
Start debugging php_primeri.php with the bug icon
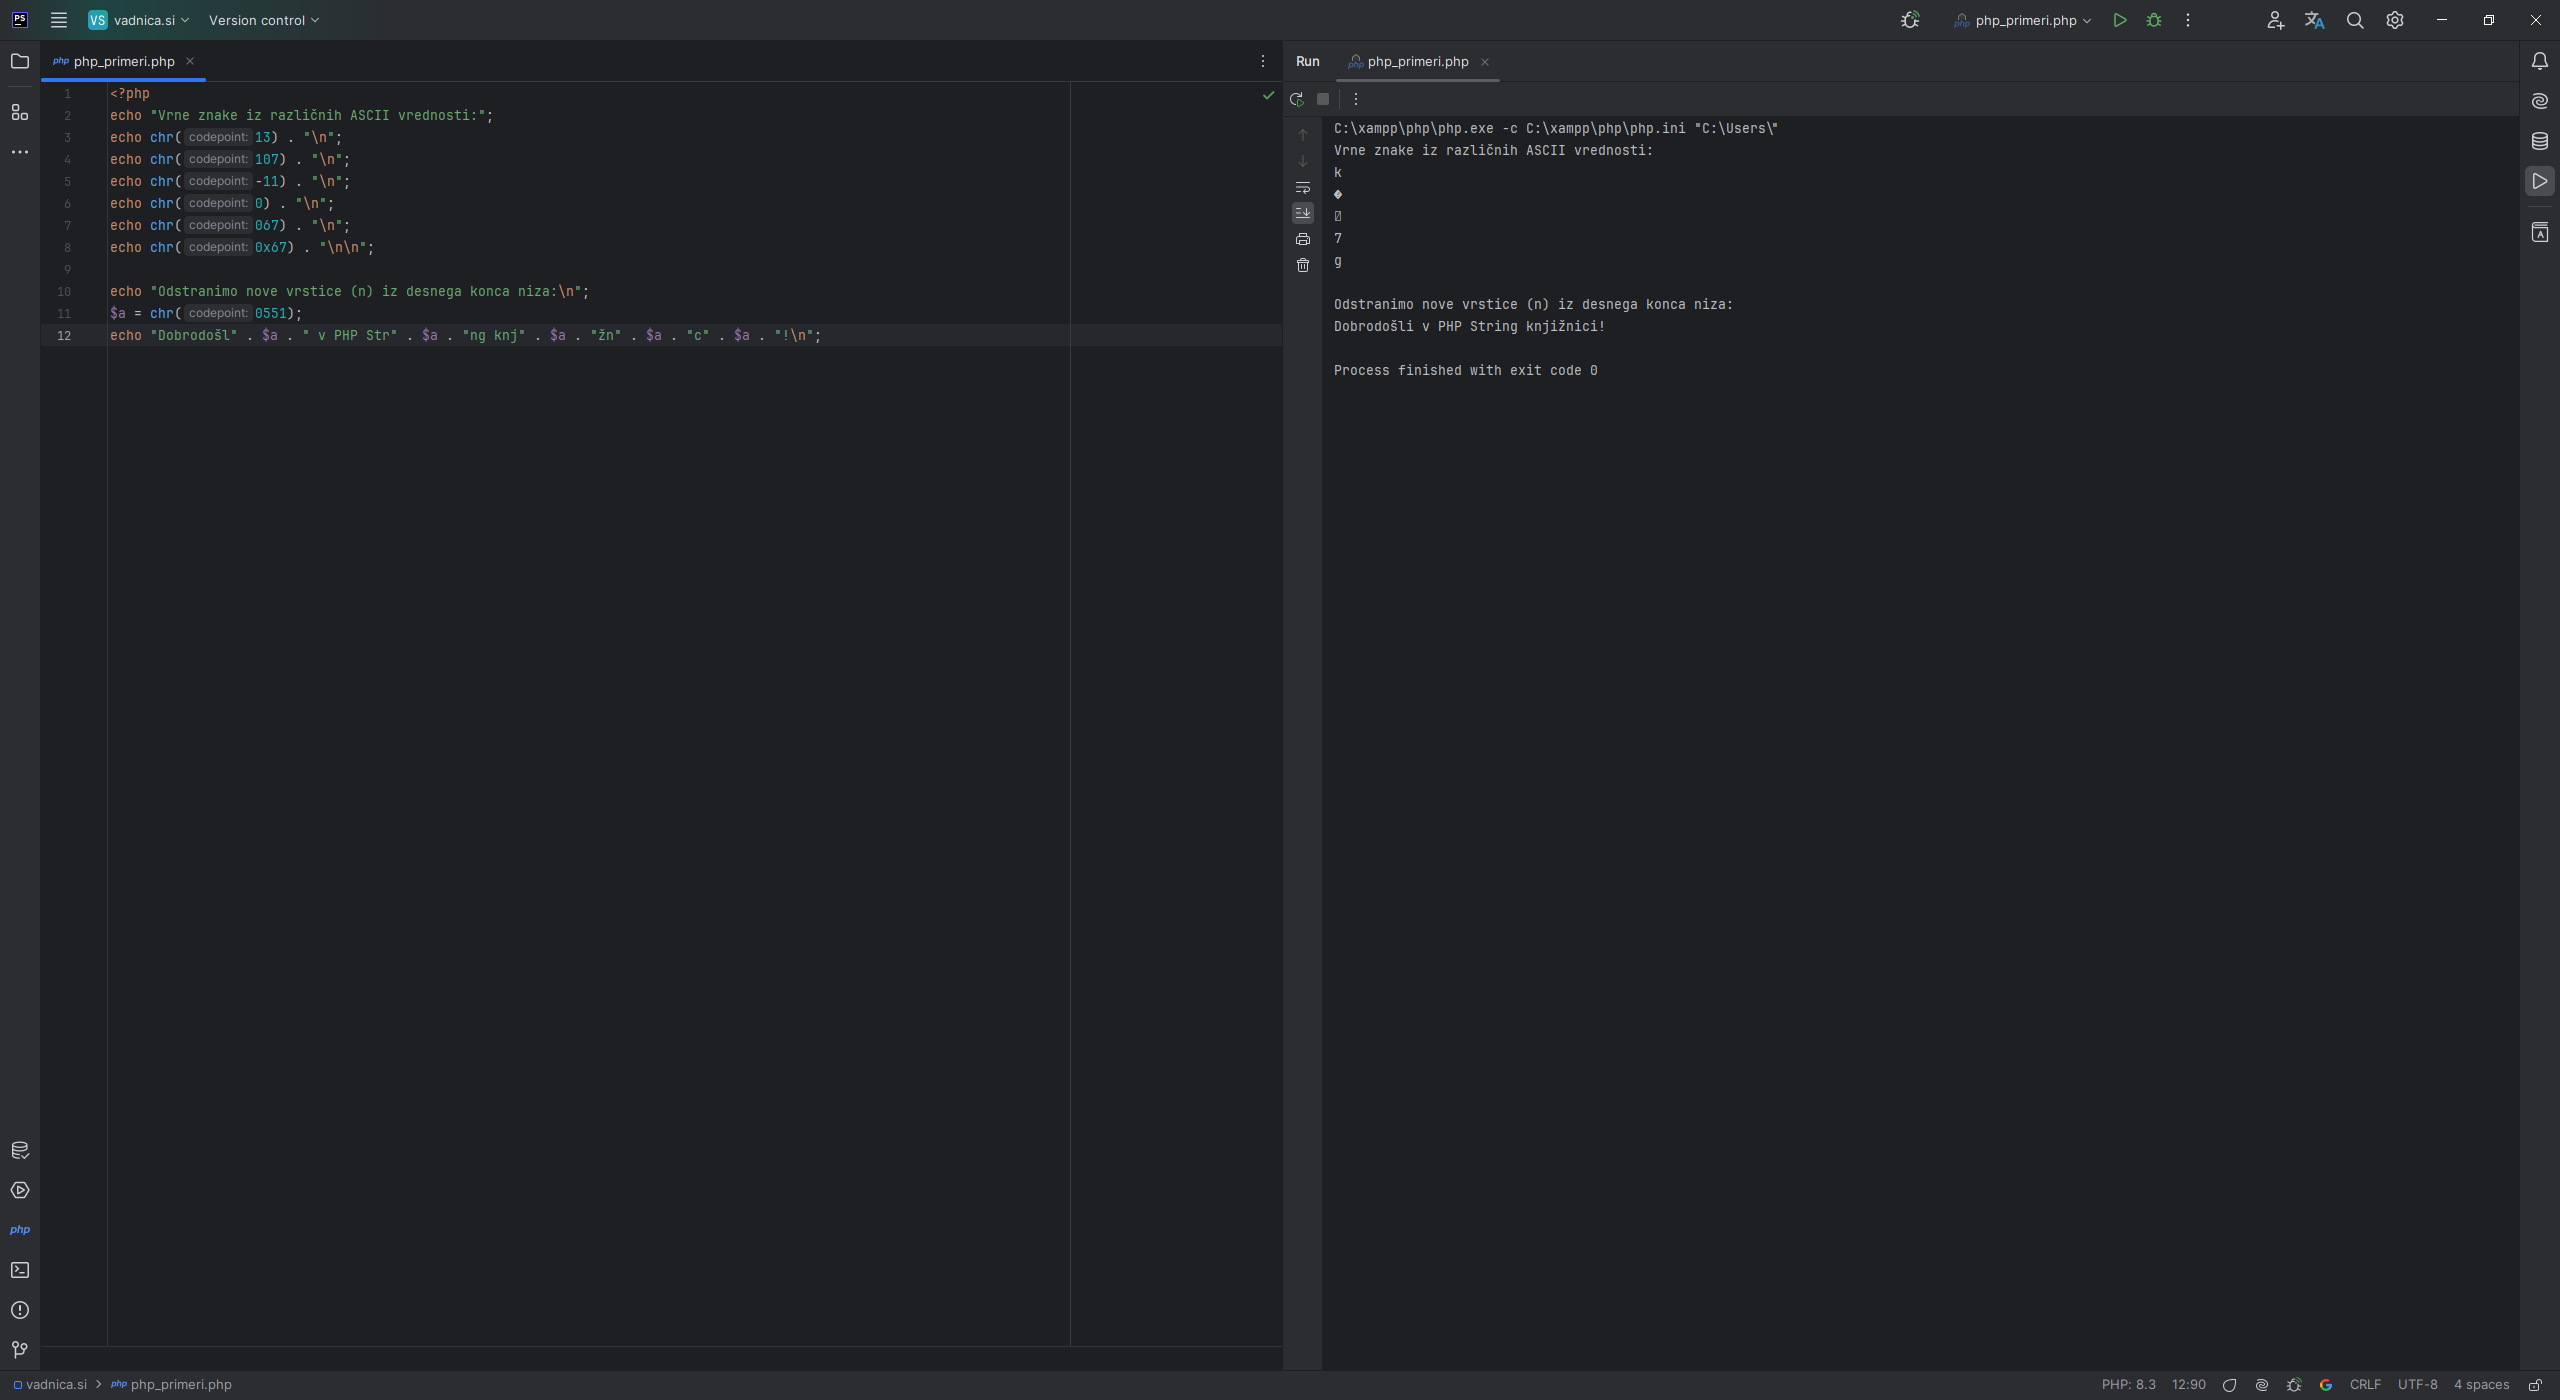(x=2154, y=20)
